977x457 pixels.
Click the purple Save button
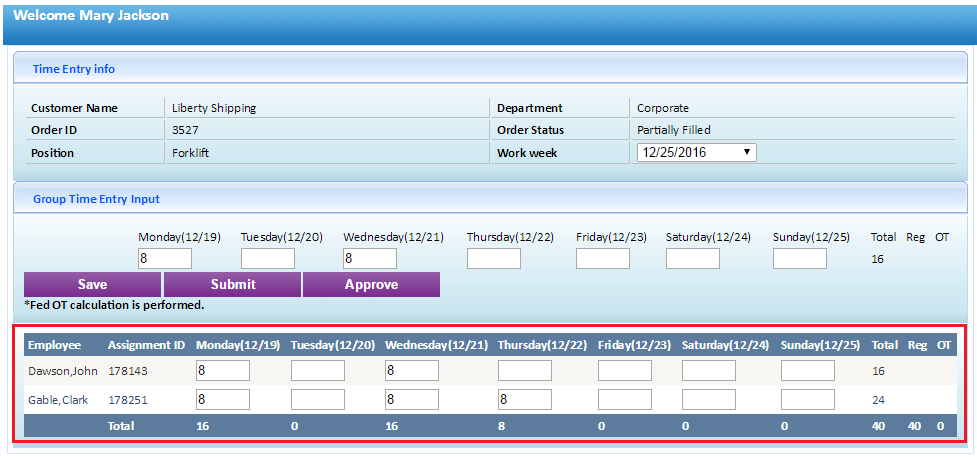click(92, 284)
